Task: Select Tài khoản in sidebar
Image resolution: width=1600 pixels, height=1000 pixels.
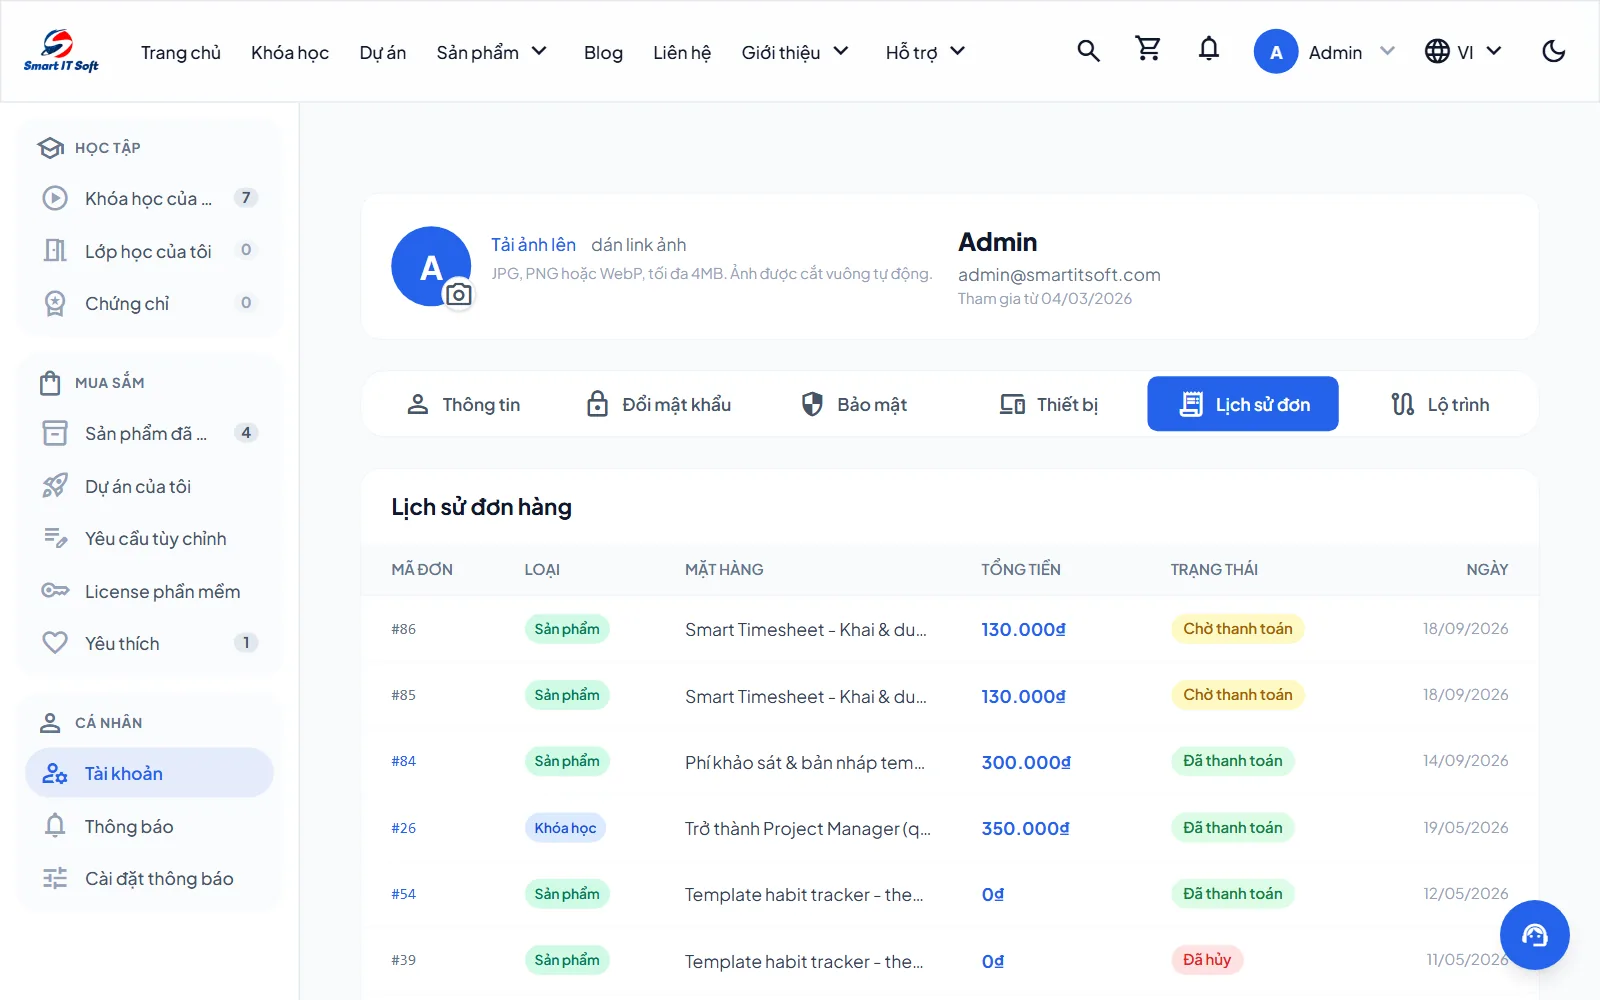Action: point(150,773)
